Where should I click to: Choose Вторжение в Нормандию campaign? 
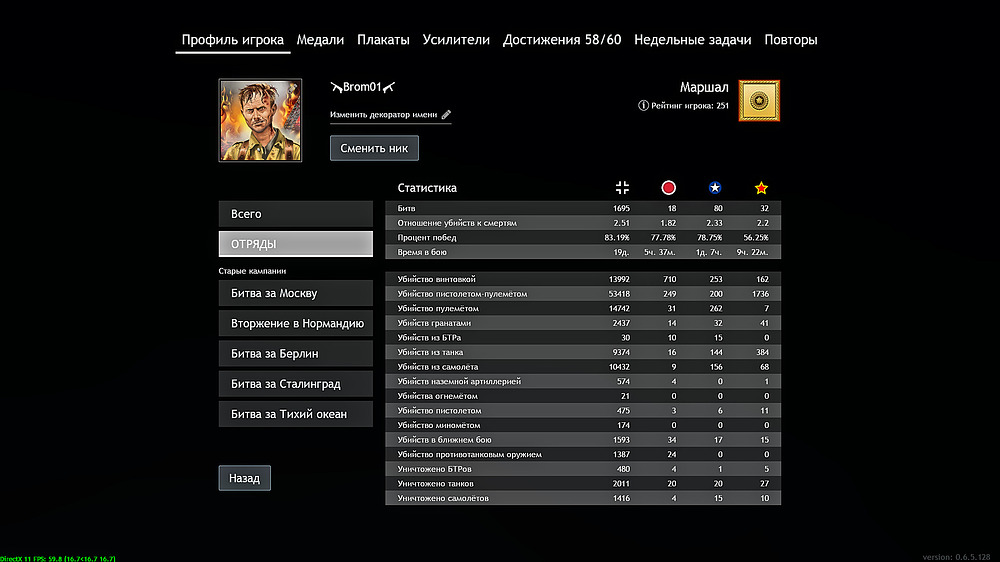pos(295,324)
